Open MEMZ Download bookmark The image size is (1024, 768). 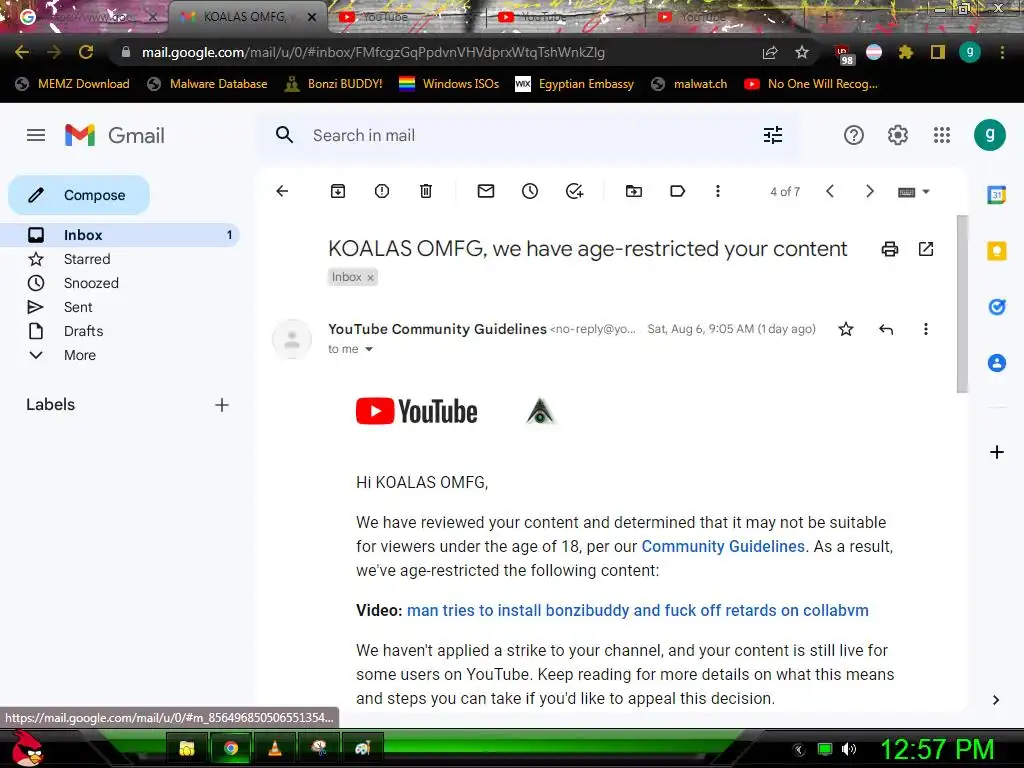click(72, 84)
